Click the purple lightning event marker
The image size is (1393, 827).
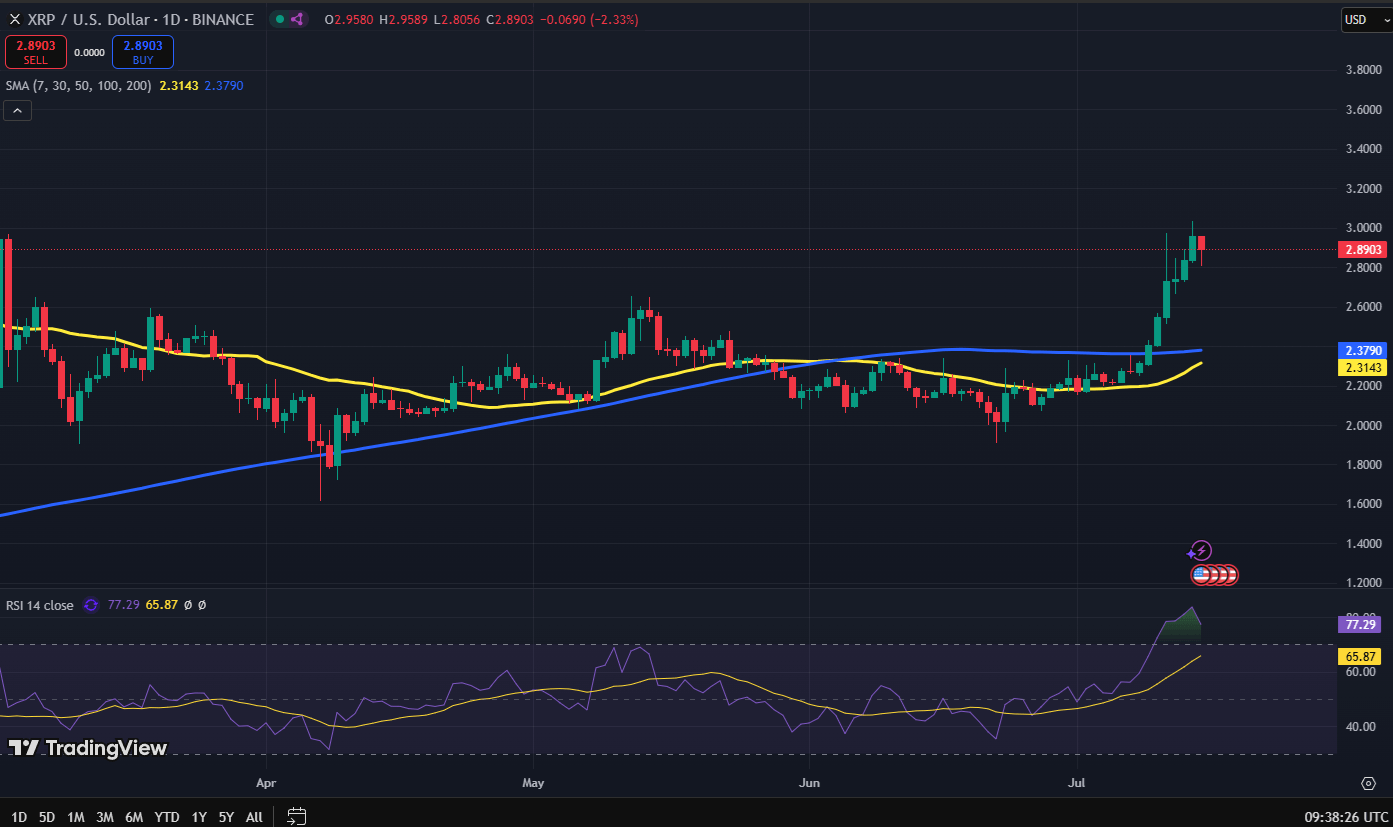point(1200,551)
